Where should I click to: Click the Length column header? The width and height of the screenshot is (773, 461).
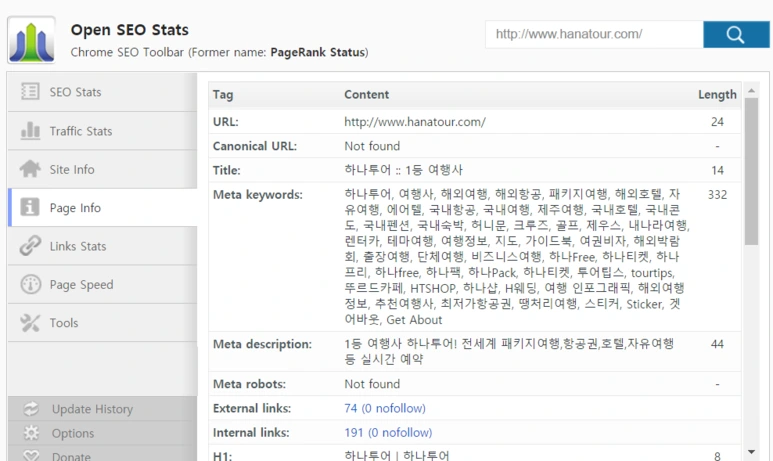[x=717, y=95]
